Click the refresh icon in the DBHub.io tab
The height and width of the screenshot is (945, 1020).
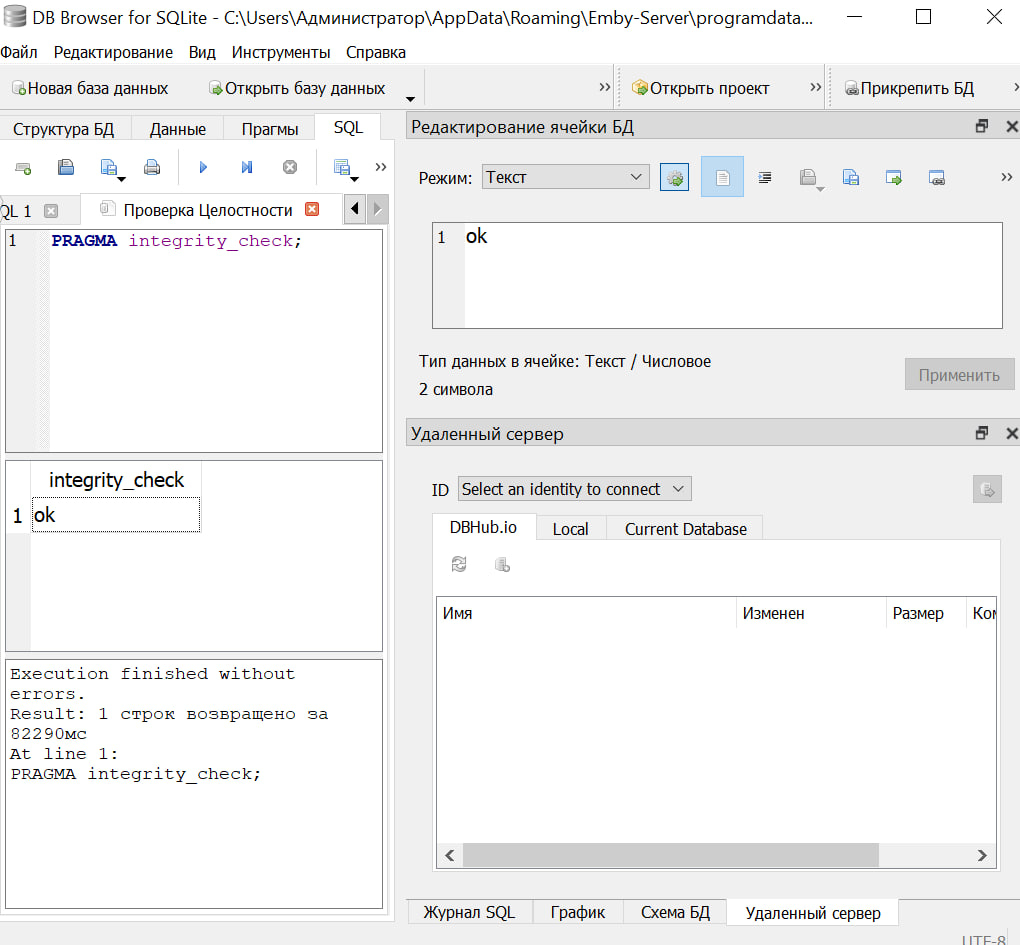tap(459, 565)
